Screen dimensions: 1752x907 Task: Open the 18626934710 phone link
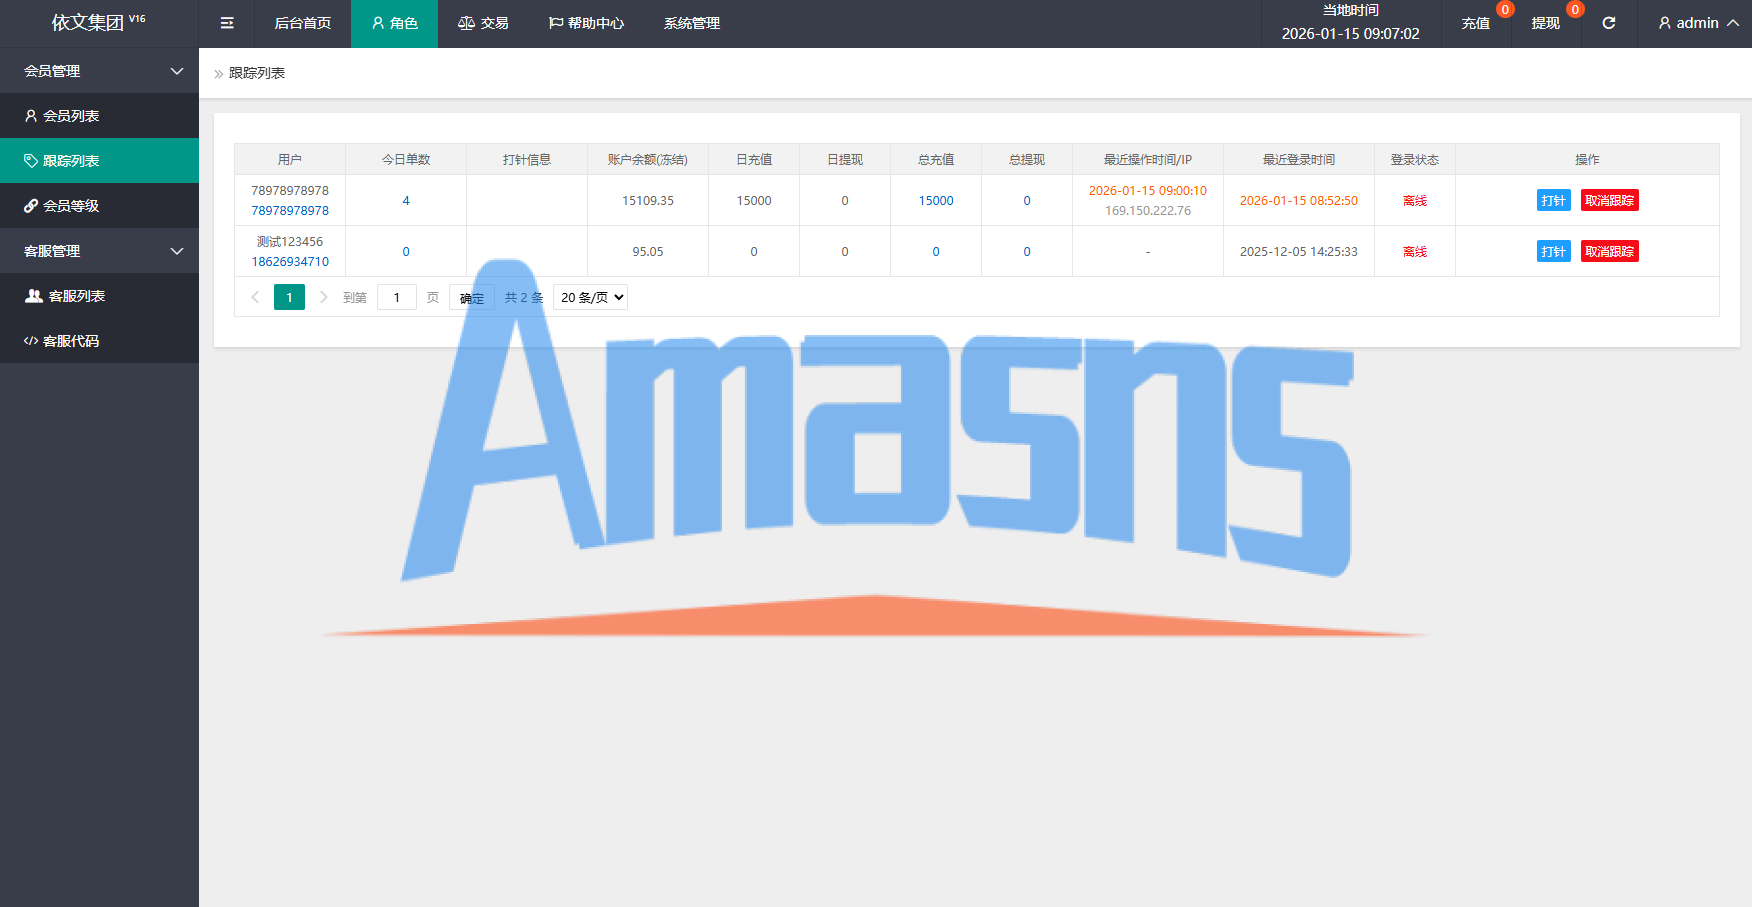(290, 262)
